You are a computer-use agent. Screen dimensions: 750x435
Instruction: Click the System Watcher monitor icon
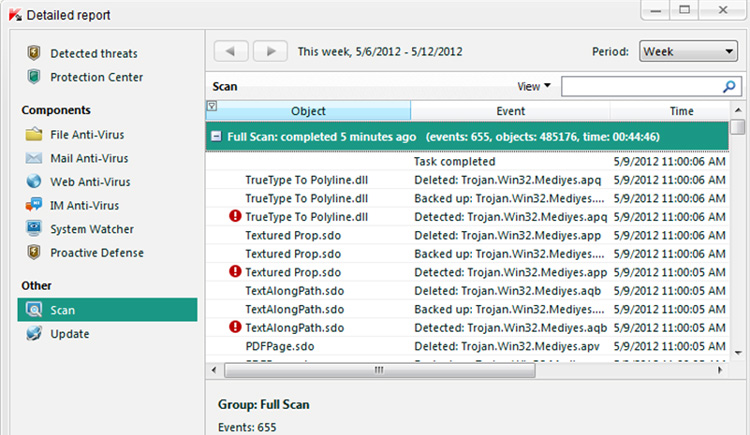coord(34,229)
